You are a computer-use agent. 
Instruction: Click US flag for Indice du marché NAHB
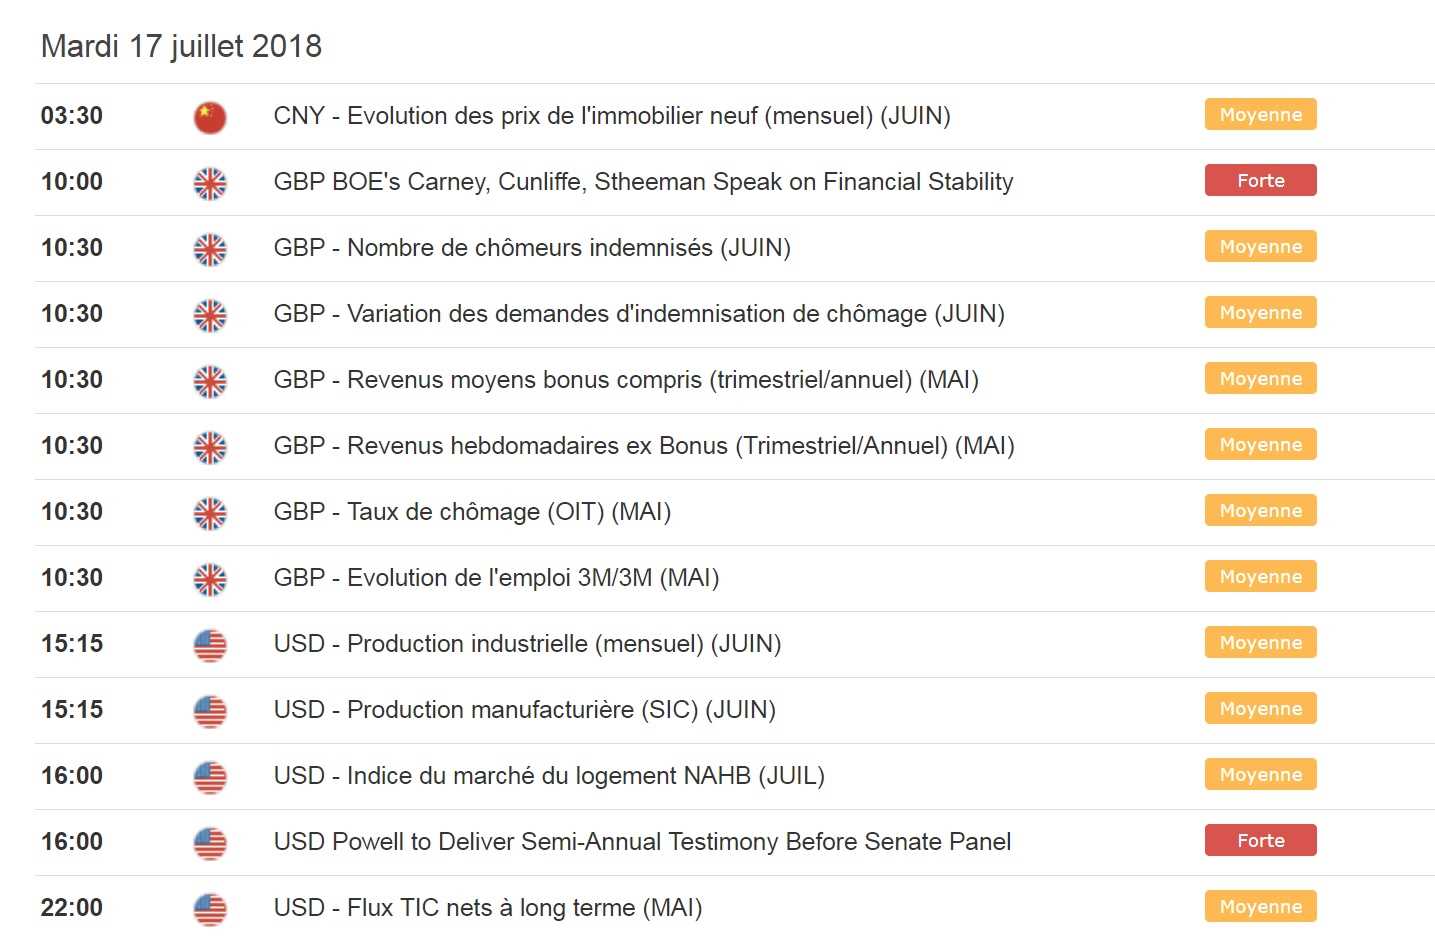coord(210,777)
